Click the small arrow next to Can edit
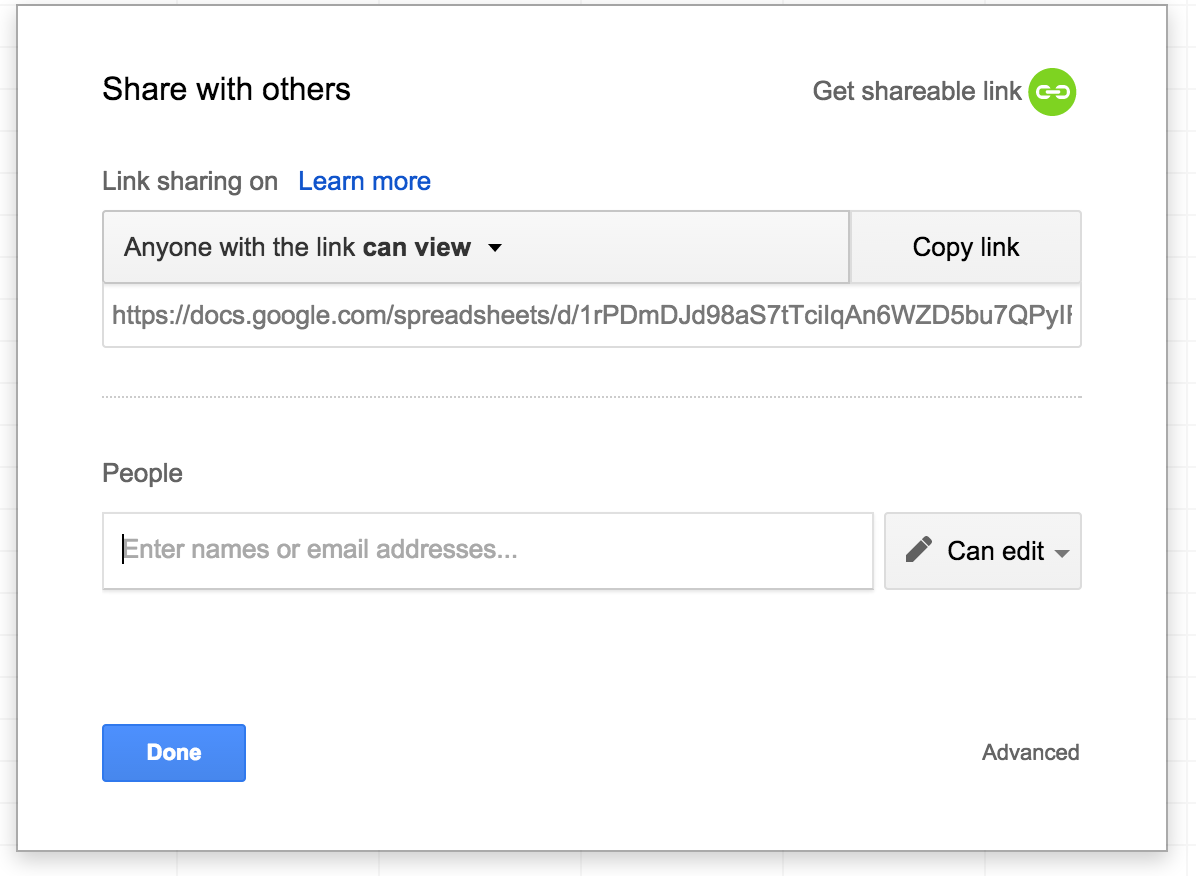1196x876 pixels. pyautogui.click(x=1062, y=553)
